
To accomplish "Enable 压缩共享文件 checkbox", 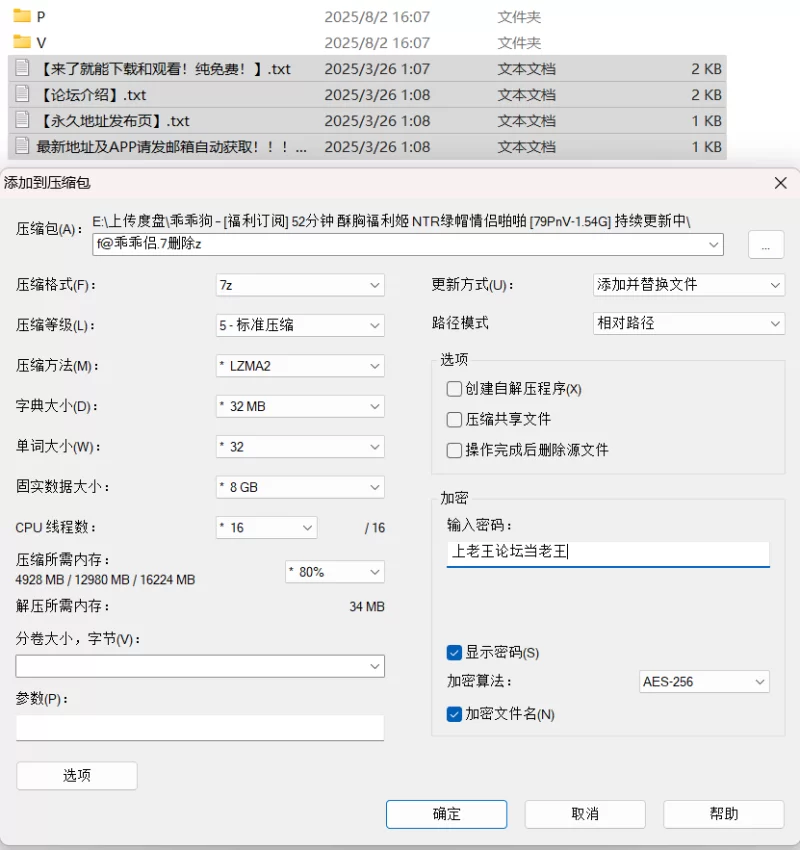I will (454, 419).
